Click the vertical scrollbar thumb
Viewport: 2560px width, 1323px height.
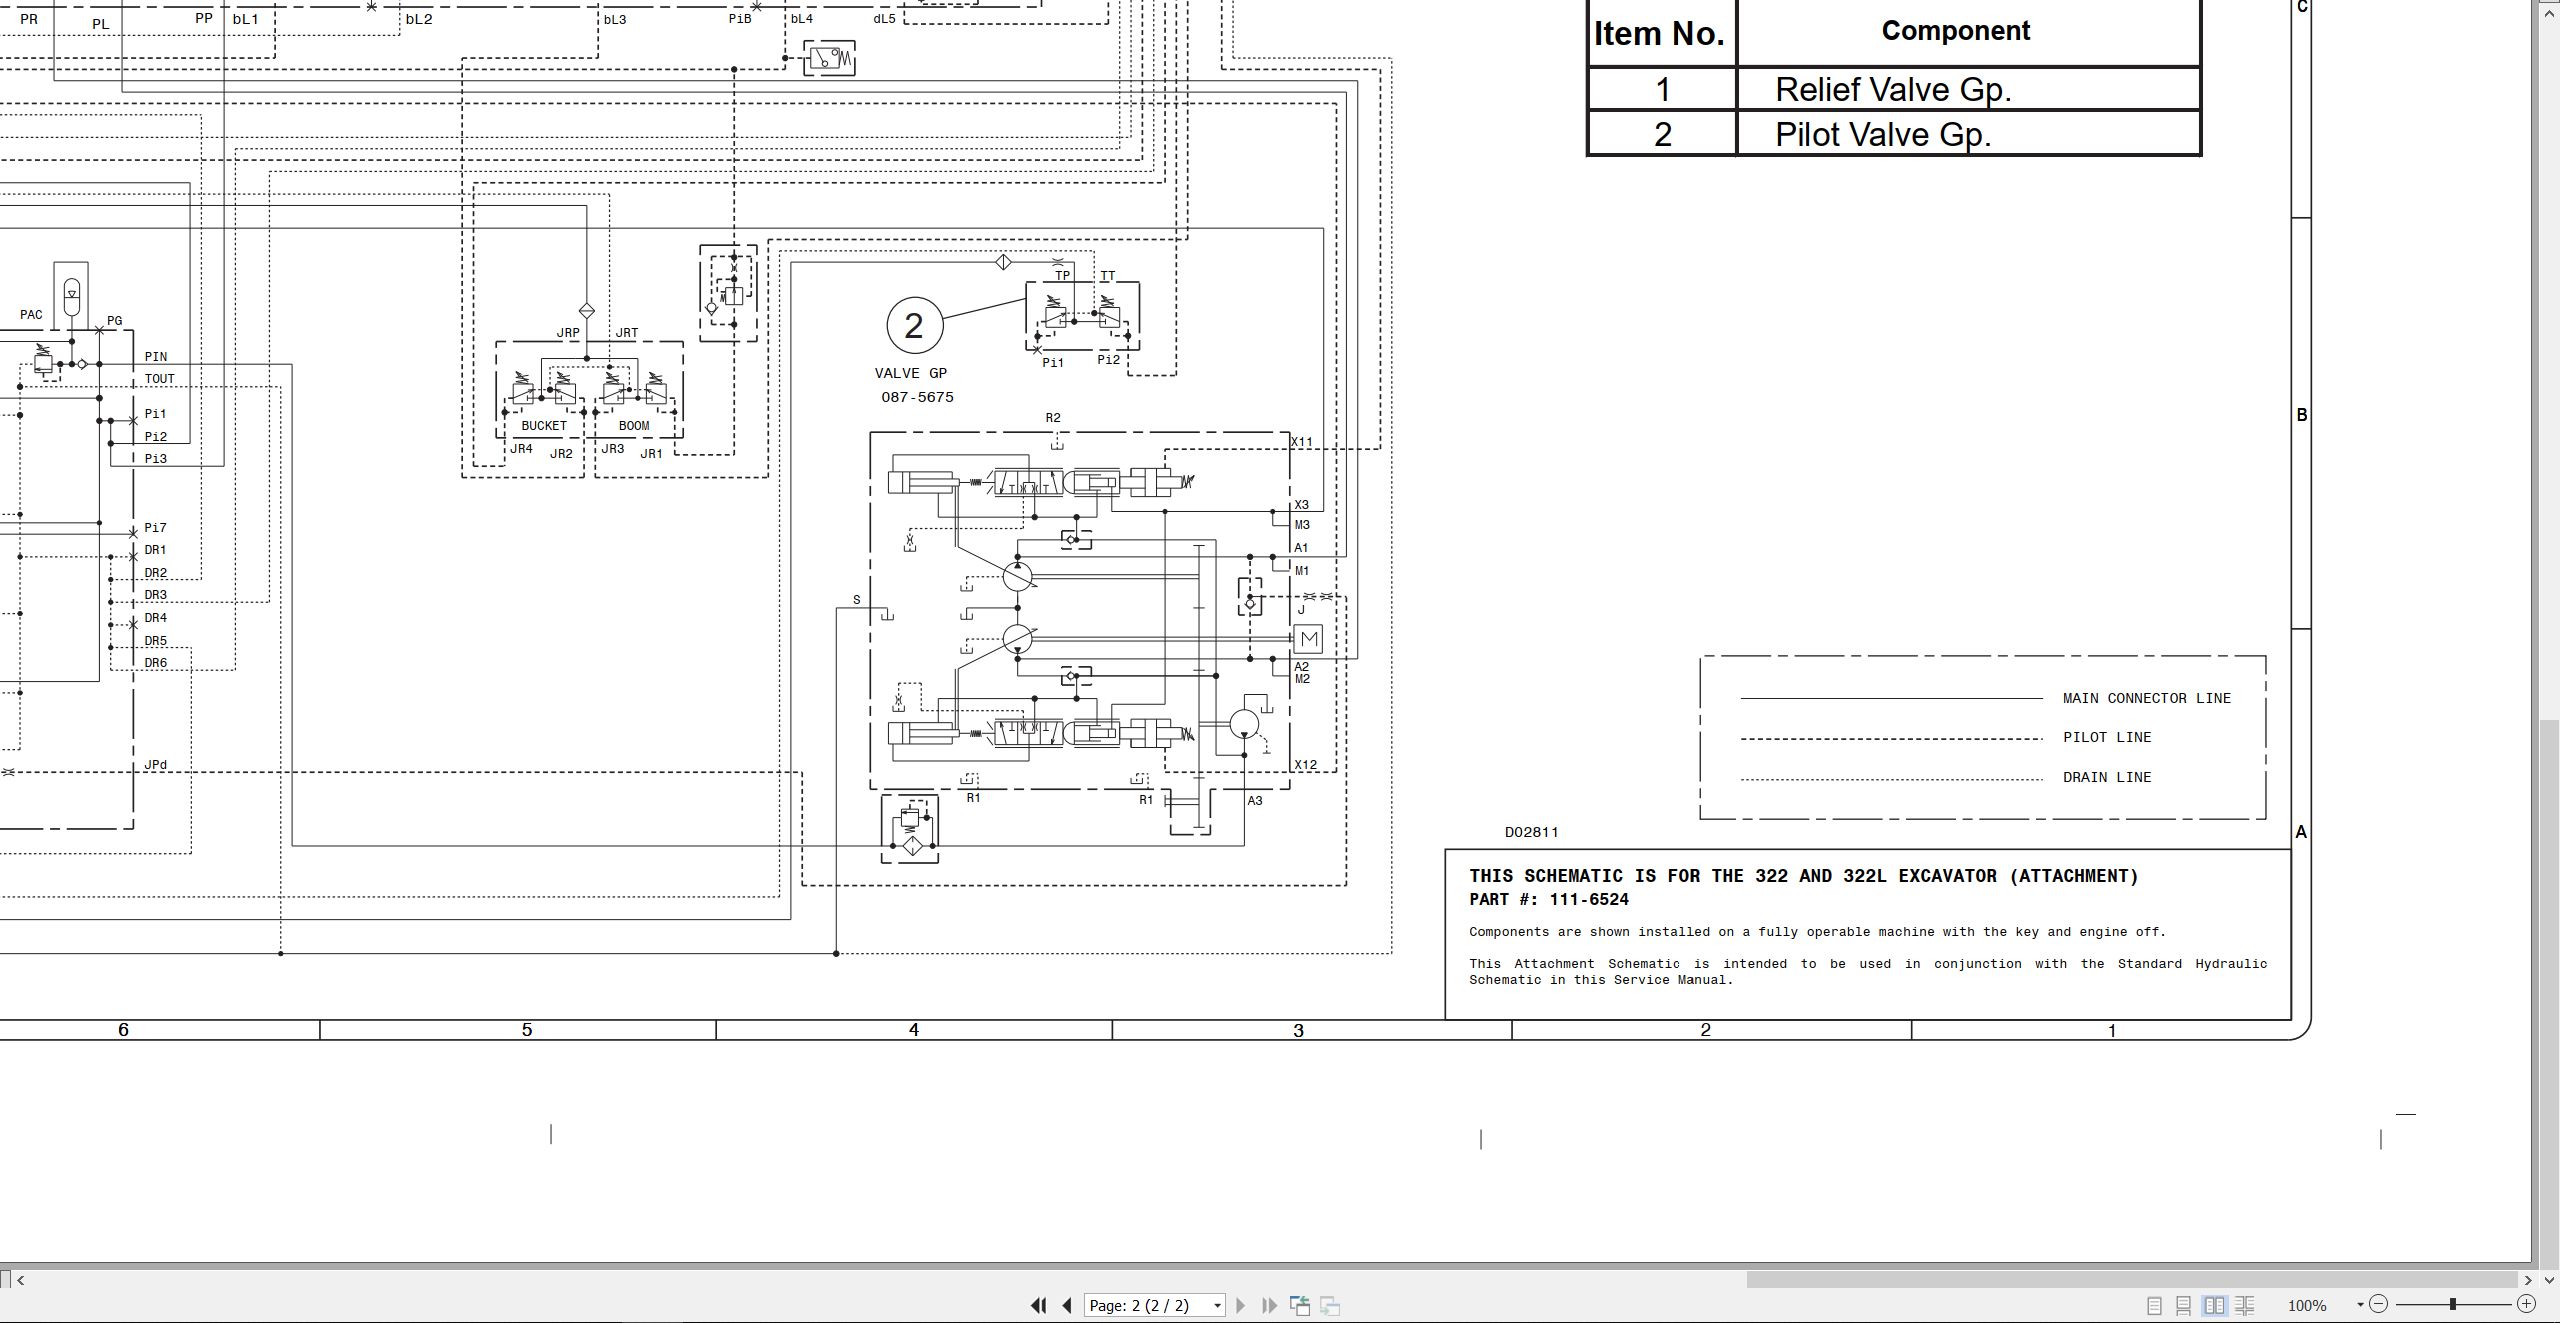tap(2549, 993)
